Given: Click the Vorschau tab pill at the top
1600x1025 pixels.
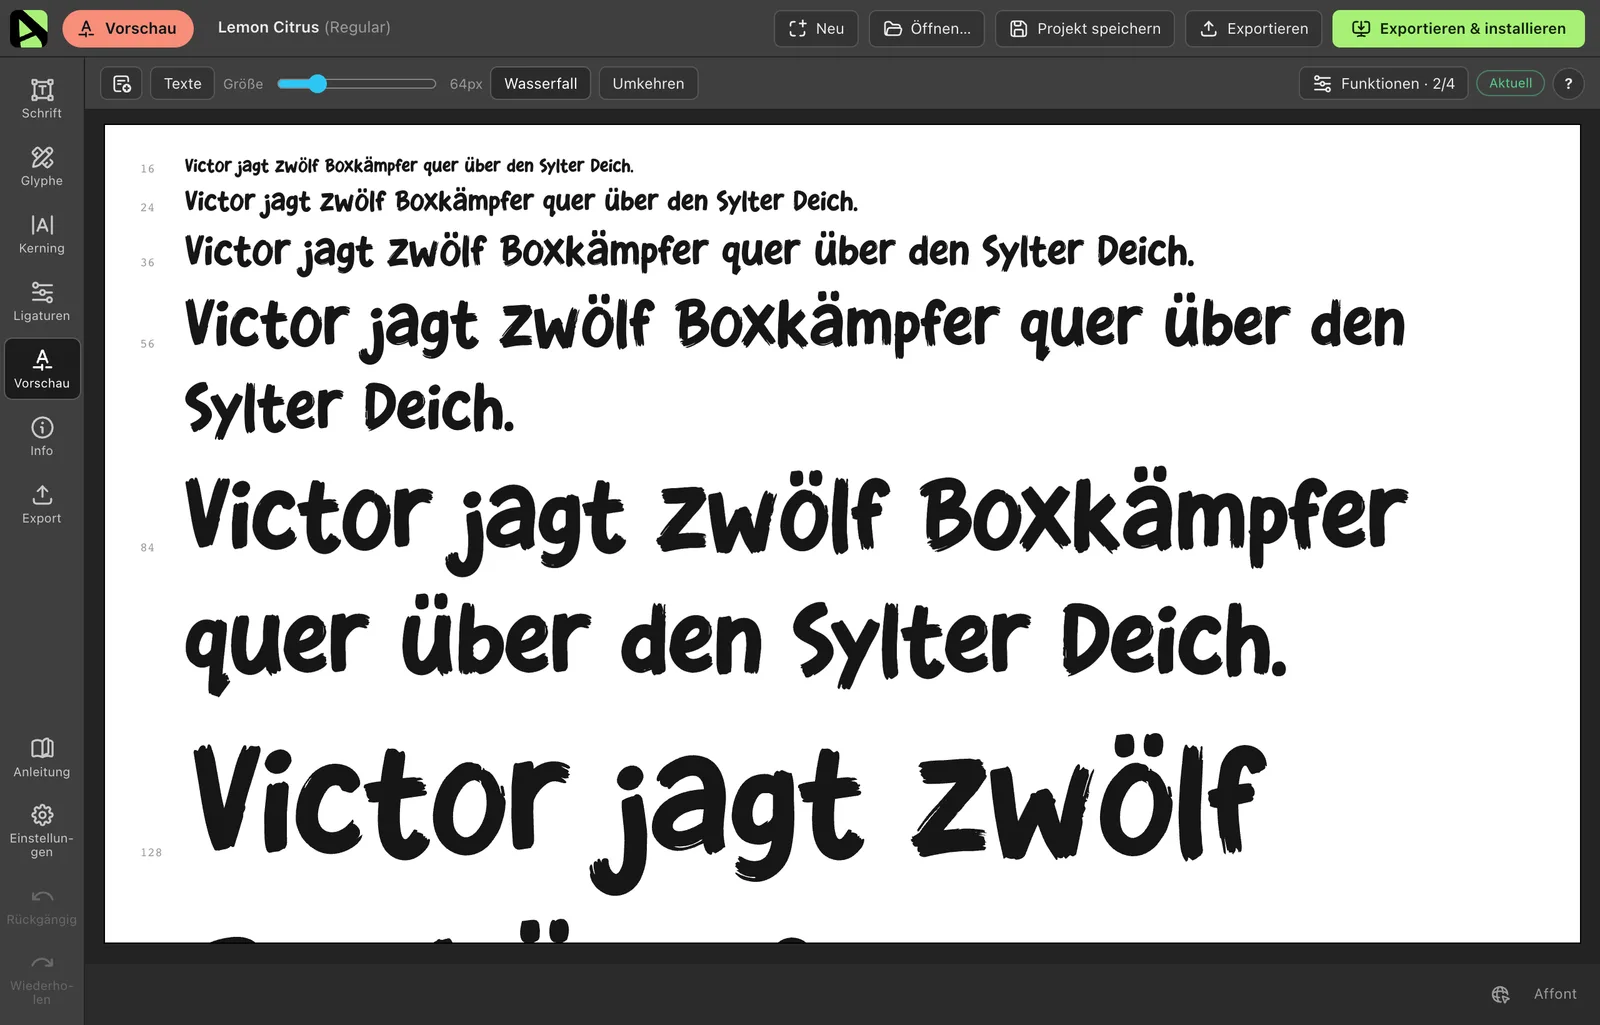Looking at the screenshot, I should pyautogui.click(x=128, y=28).
